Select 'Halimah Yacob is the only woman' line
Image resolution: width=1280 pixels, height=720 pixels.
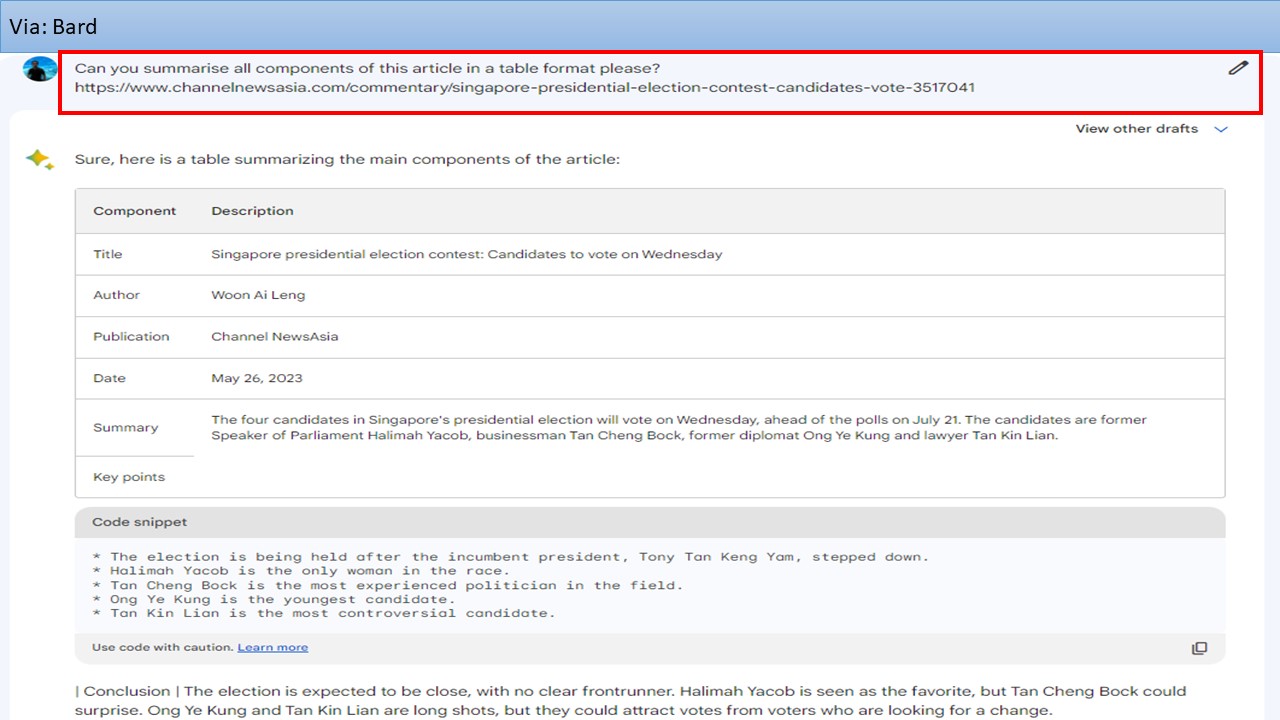tap(300, 571)
